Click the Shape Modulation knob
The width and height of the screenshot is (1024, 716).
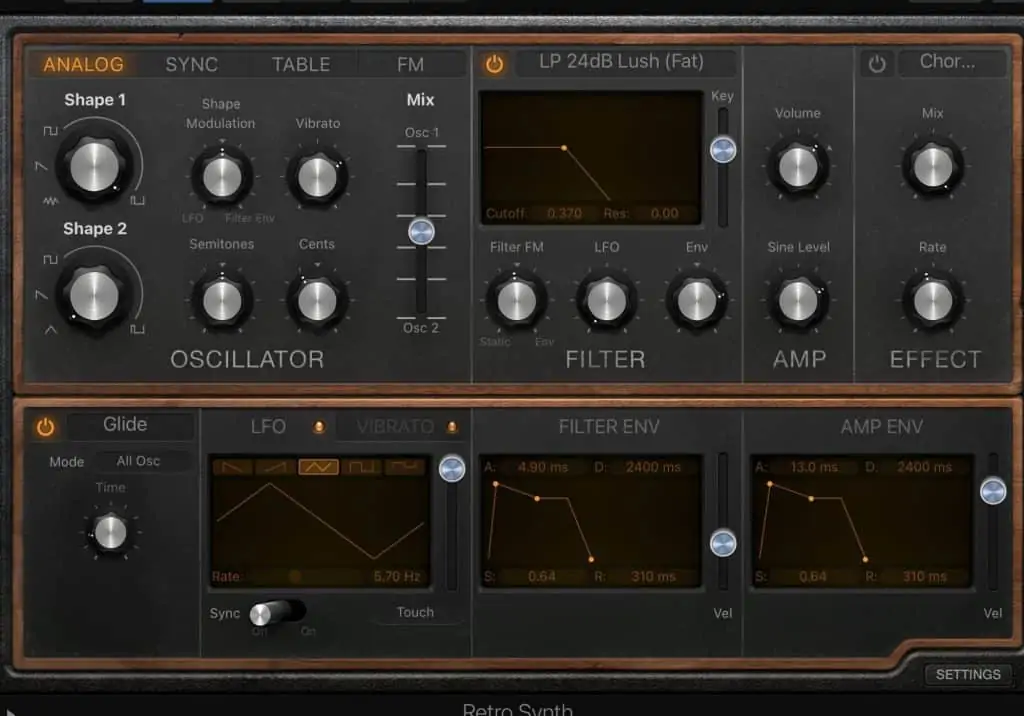point(222,177)
